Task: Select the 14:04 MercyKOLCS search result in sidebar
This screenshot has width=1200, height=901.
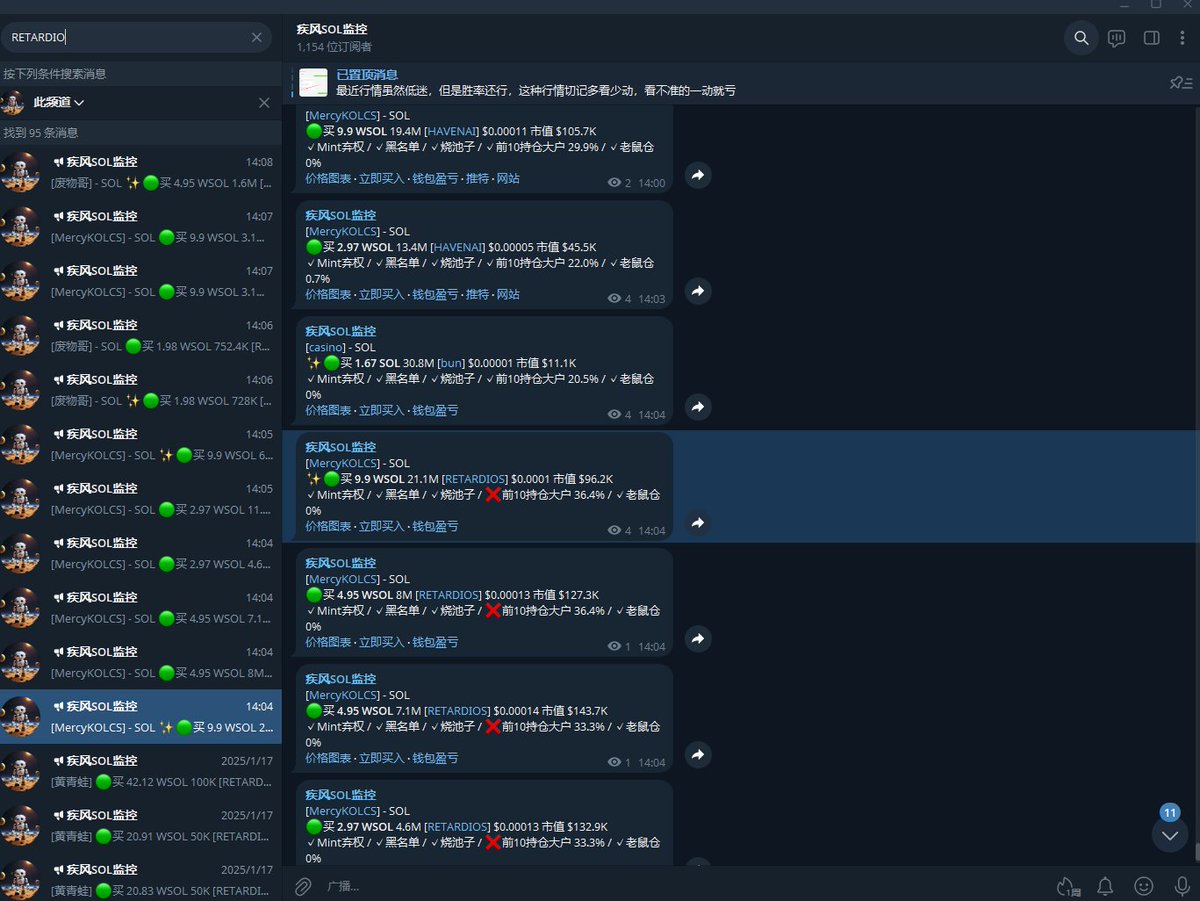Action: click(140, 716)
